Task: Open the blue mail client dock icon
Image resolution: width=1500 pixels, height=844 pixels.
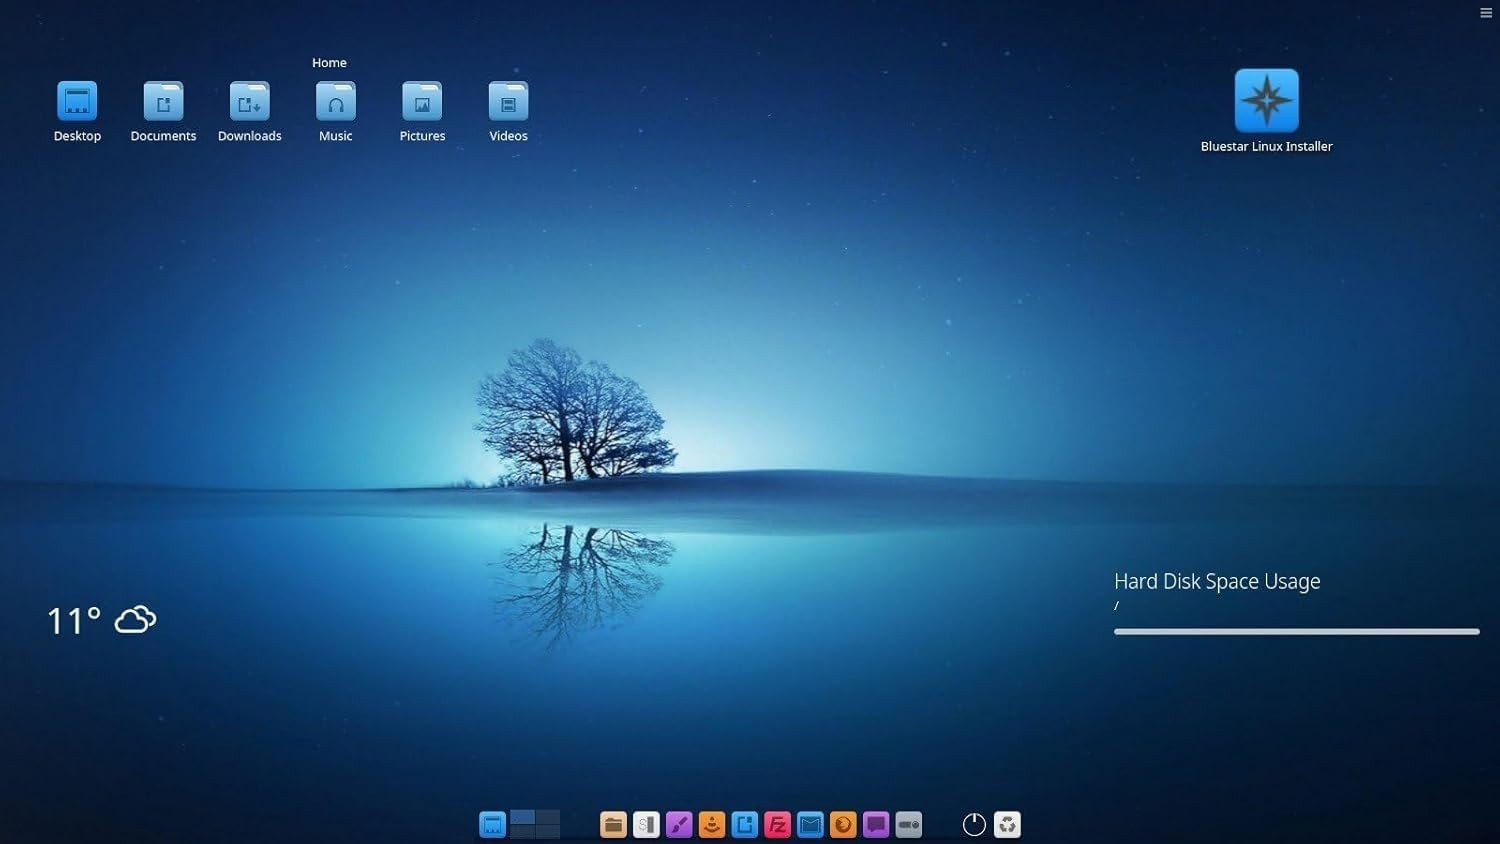Action: 810,824
